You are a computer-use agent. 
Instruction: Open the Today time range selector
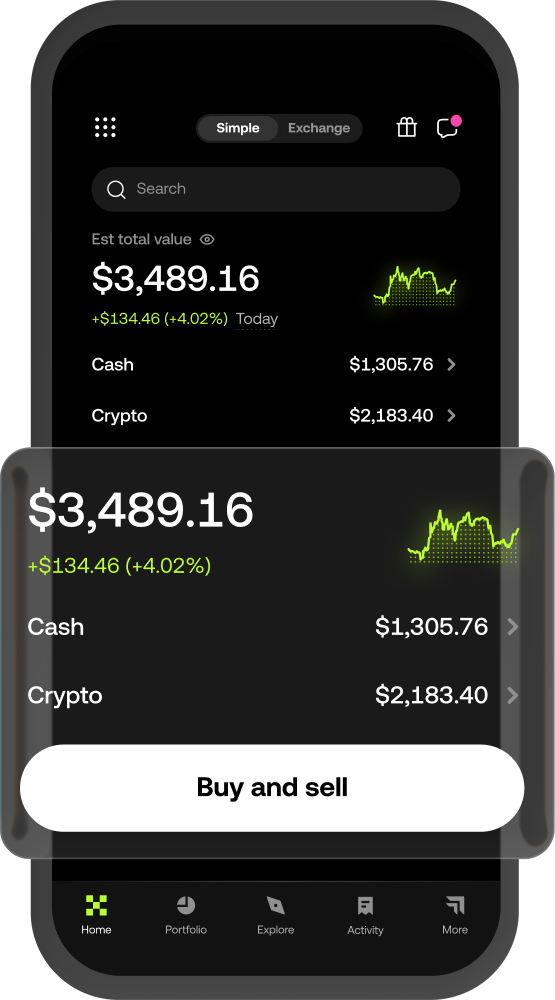(x=256, y=319)
